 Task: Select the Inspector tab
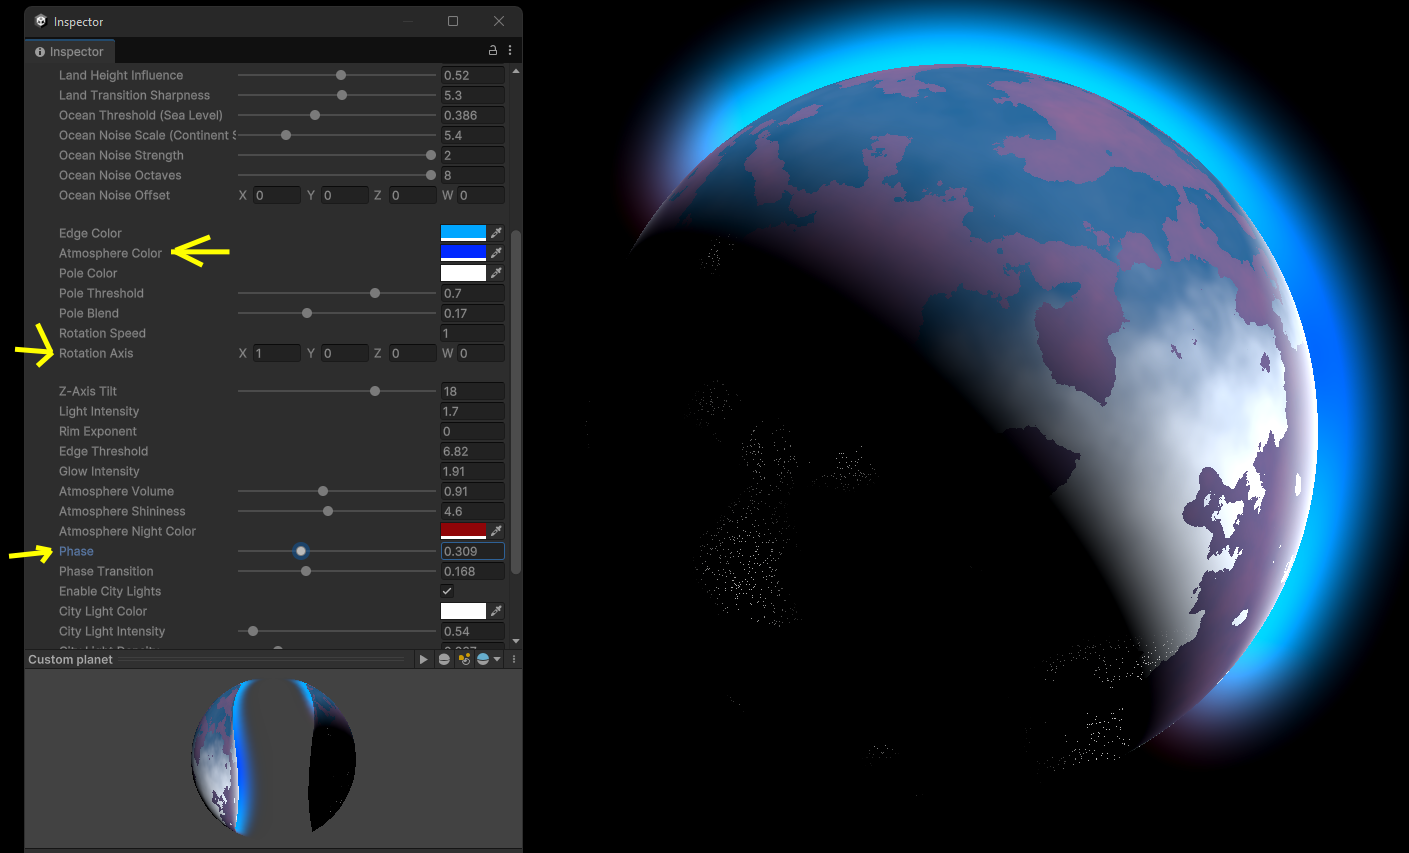[70, 52]
